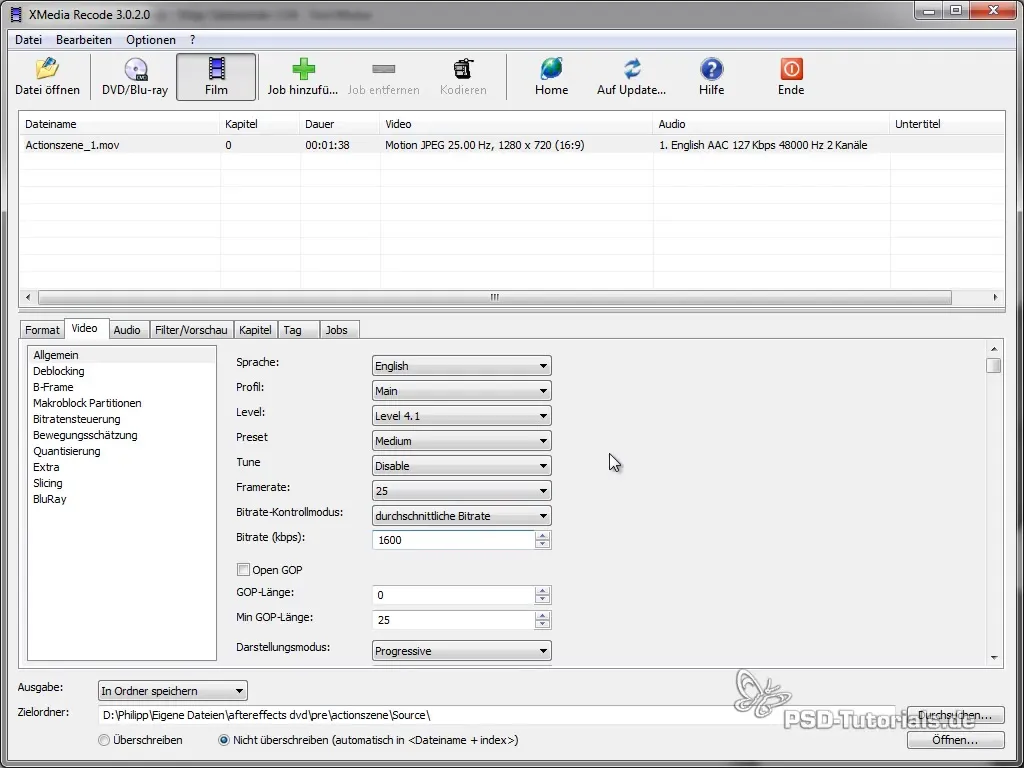Open the Tune dropdown showing Disable
The height and width of the screenshot is (768, 1024).
[461, 466]
